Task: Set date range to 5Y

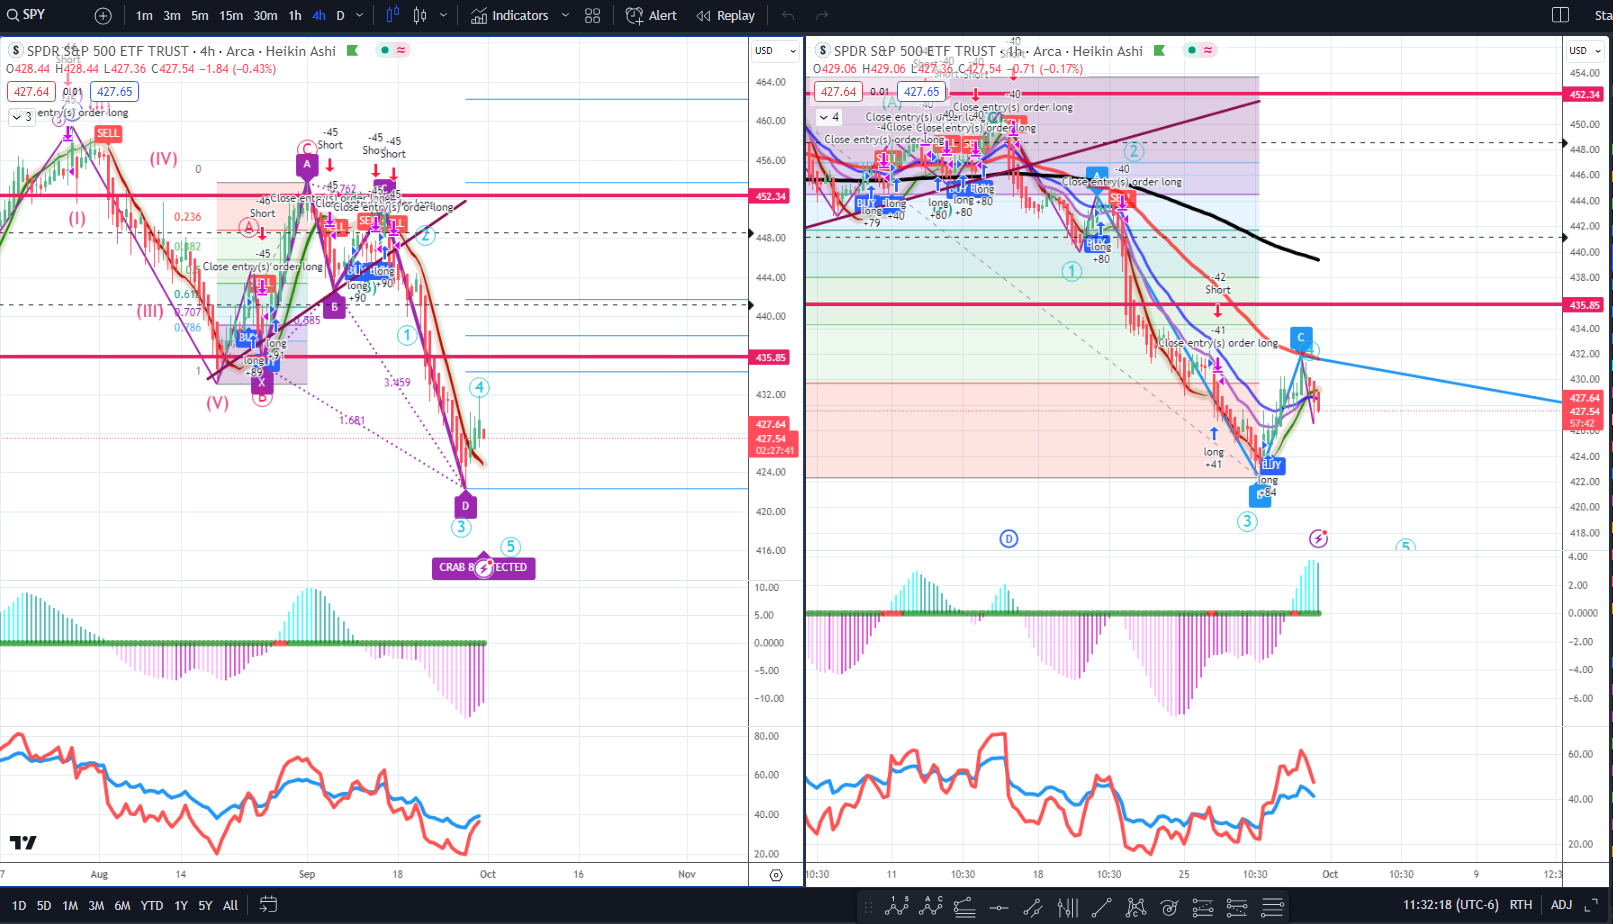Action: point(205,906)
